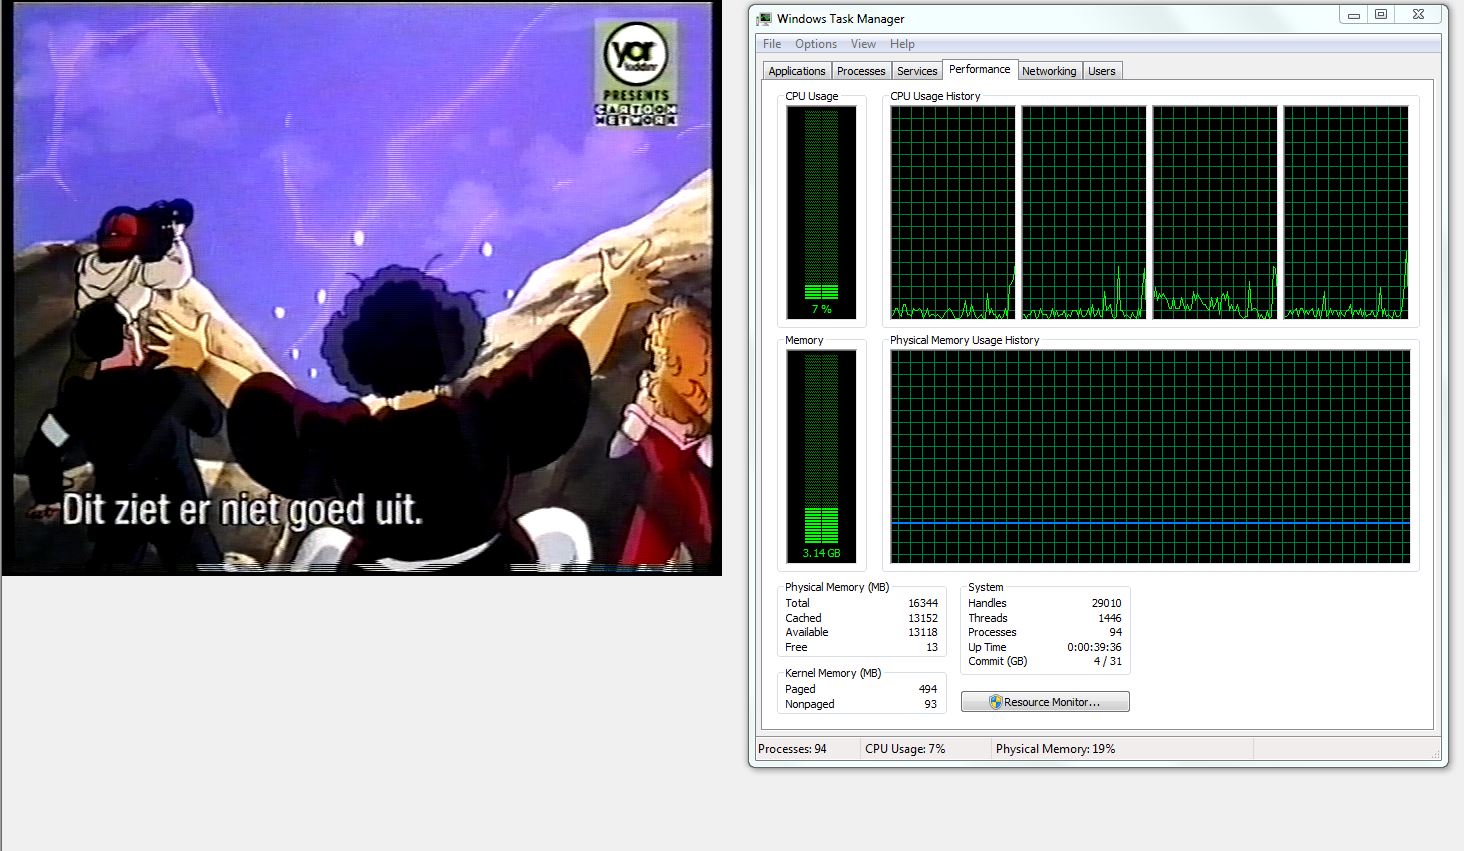Open the Options menu

816,44
